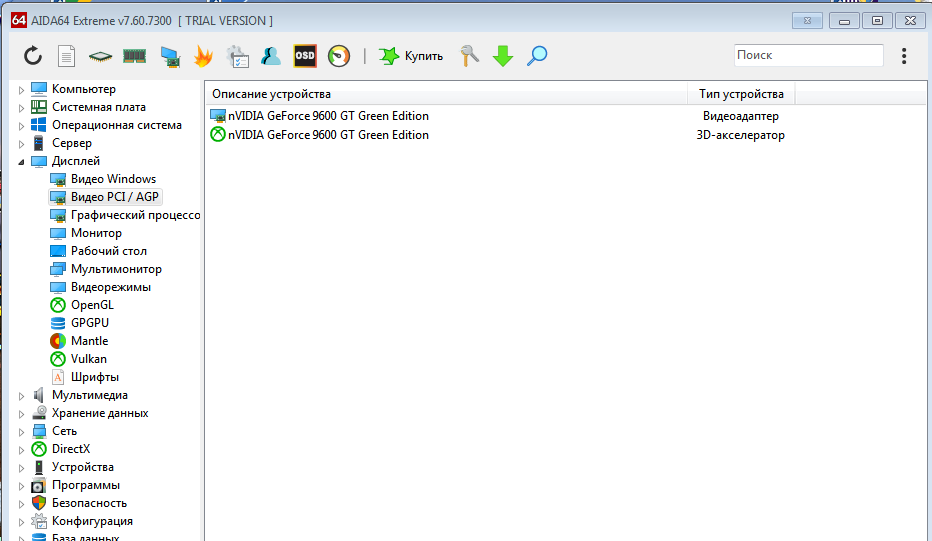Click the 3D-акселератор type cell
The image size is (932, 541).
741,135
